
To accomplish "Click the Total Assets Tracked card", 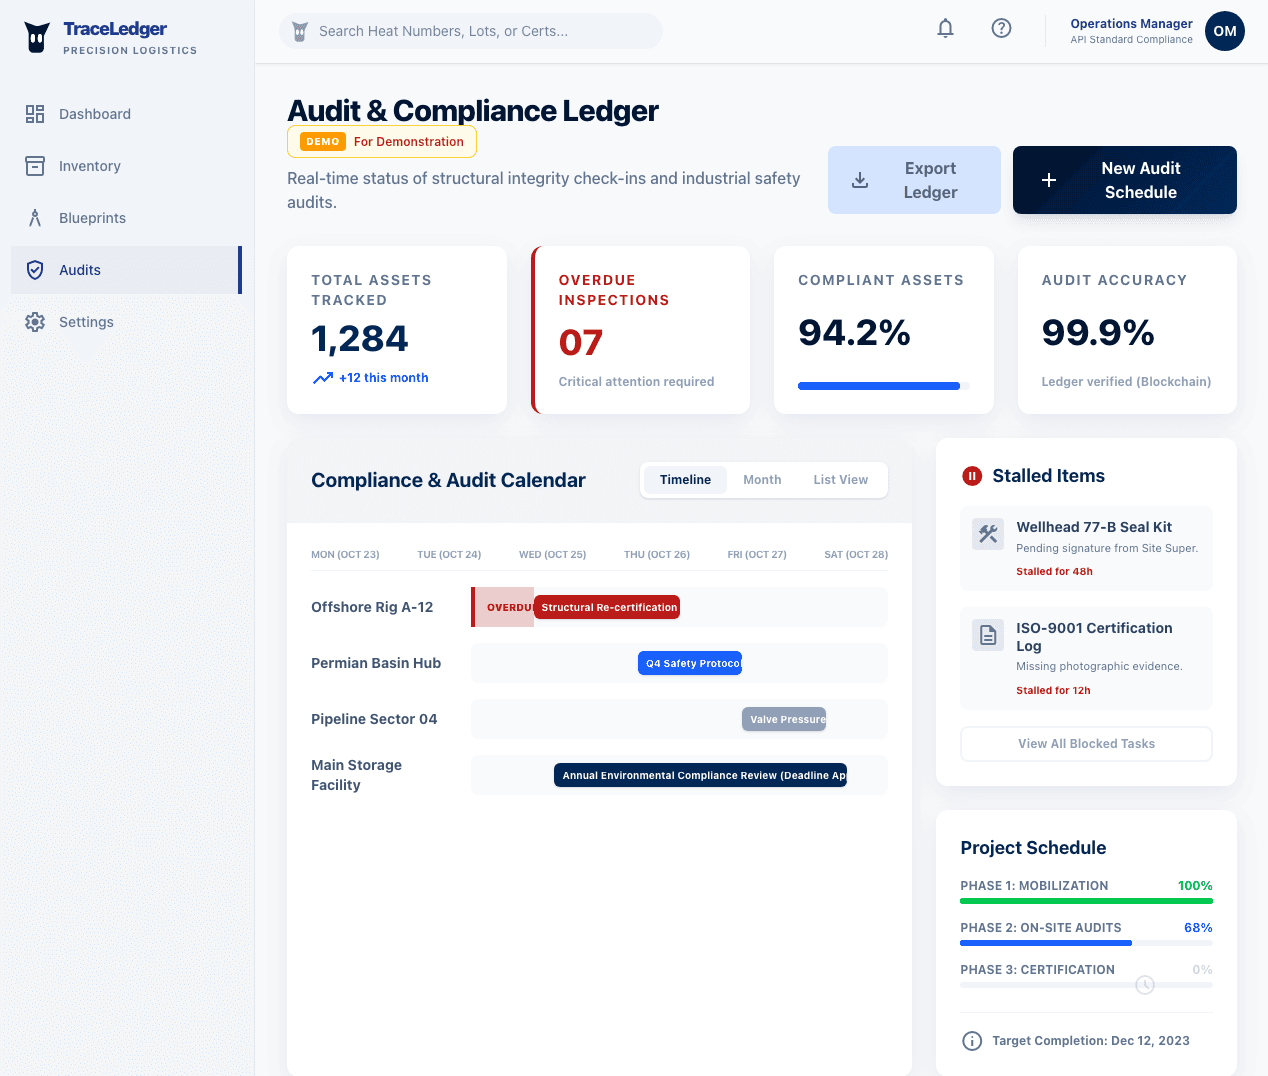I will click(x=397, y=330).
